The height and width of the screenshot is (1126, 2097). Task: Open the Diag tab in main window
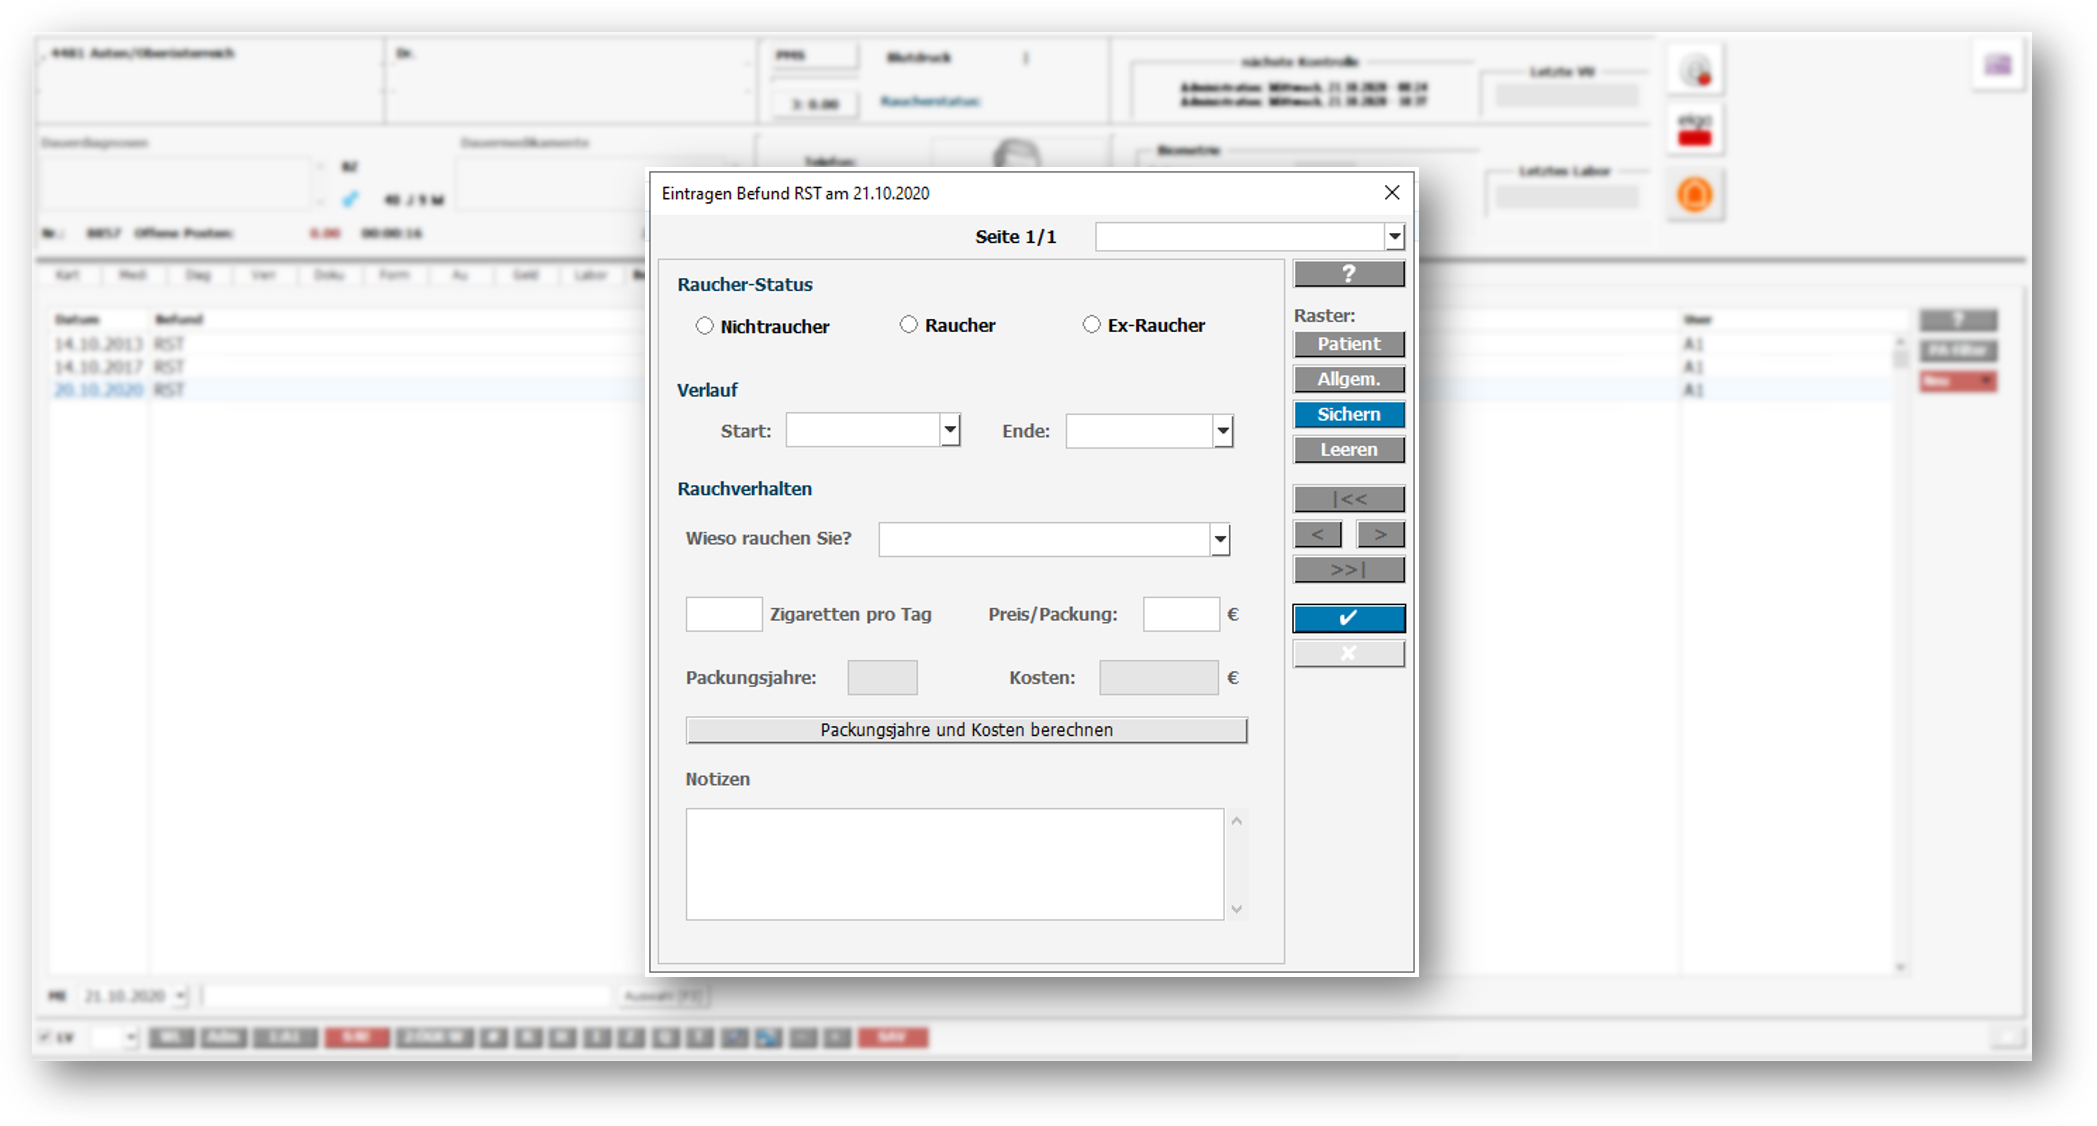click(198, 275)
